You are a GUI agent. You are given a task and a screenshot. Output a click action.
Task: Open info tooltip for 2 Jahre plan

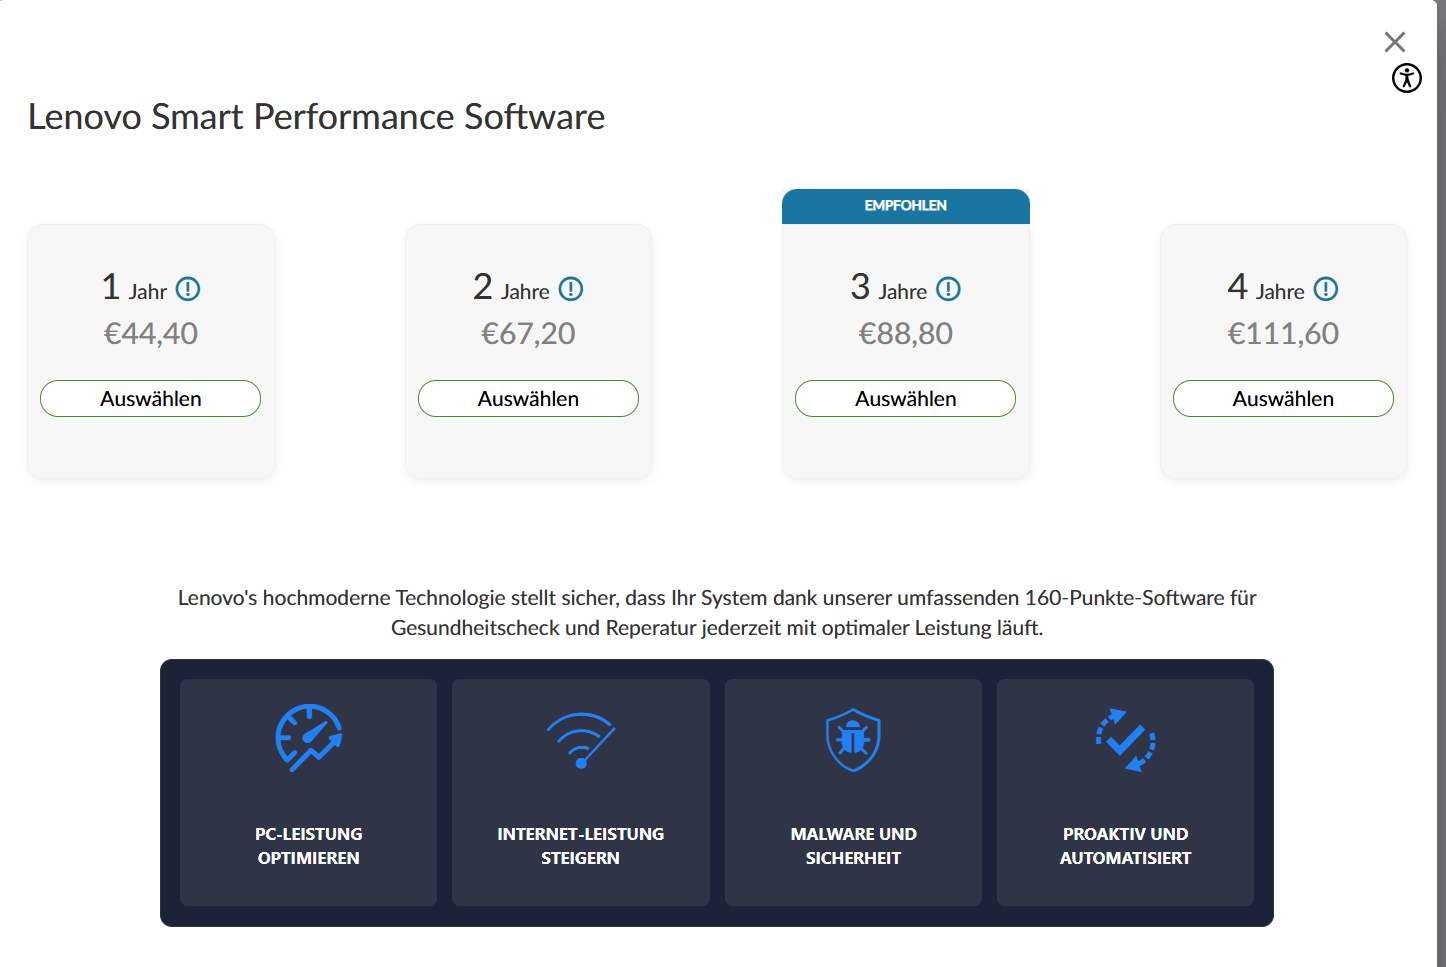pos(571,290)
